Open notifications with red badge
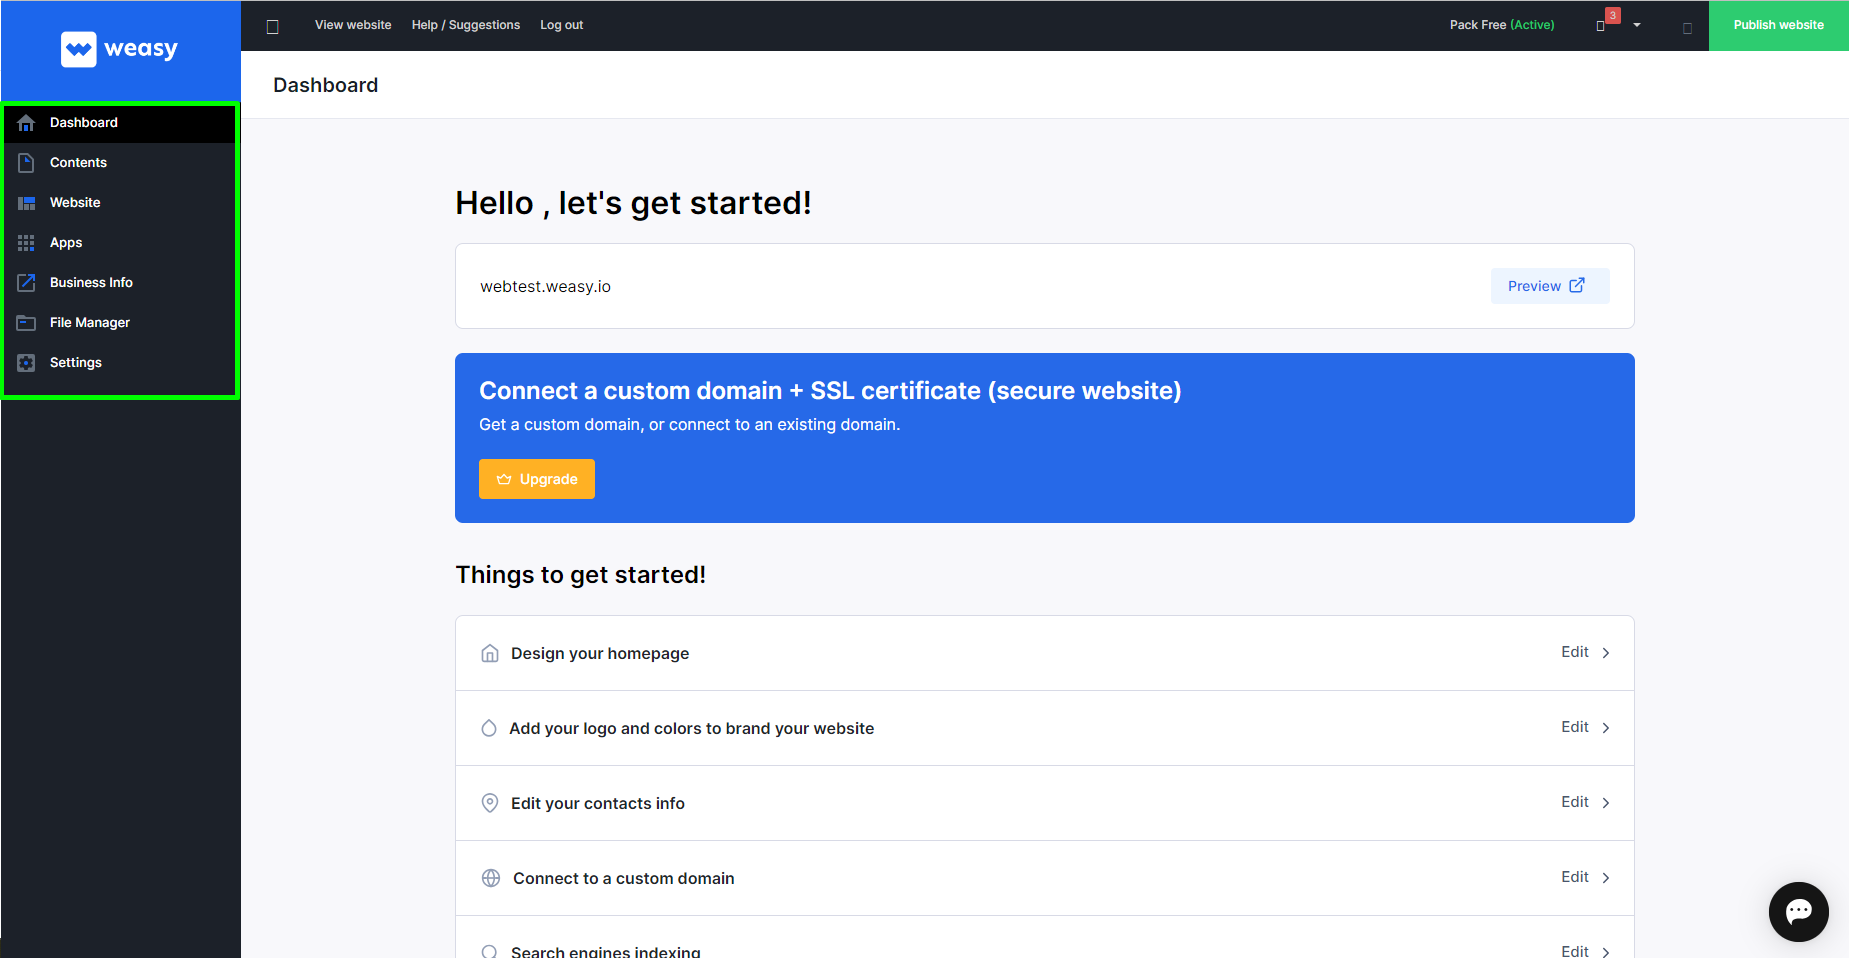Image resolution: width=1849 pixels, height=958 pixels. (1605, 22)
